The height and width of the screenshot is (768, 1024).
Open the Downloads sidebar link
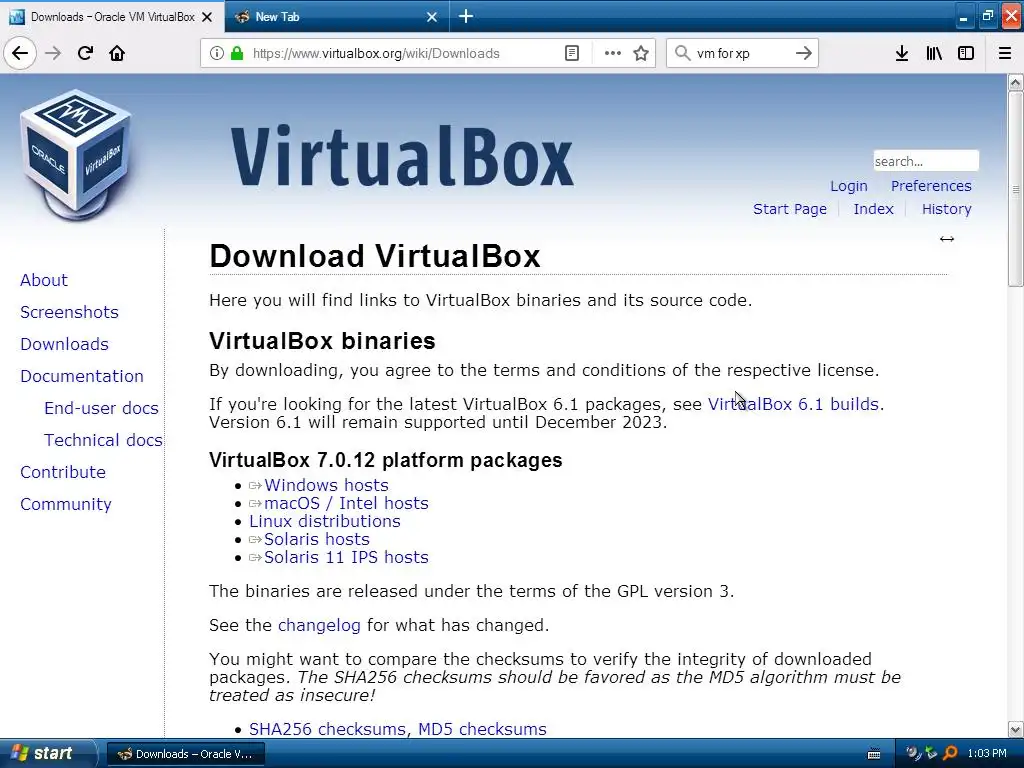coord(64,344)
